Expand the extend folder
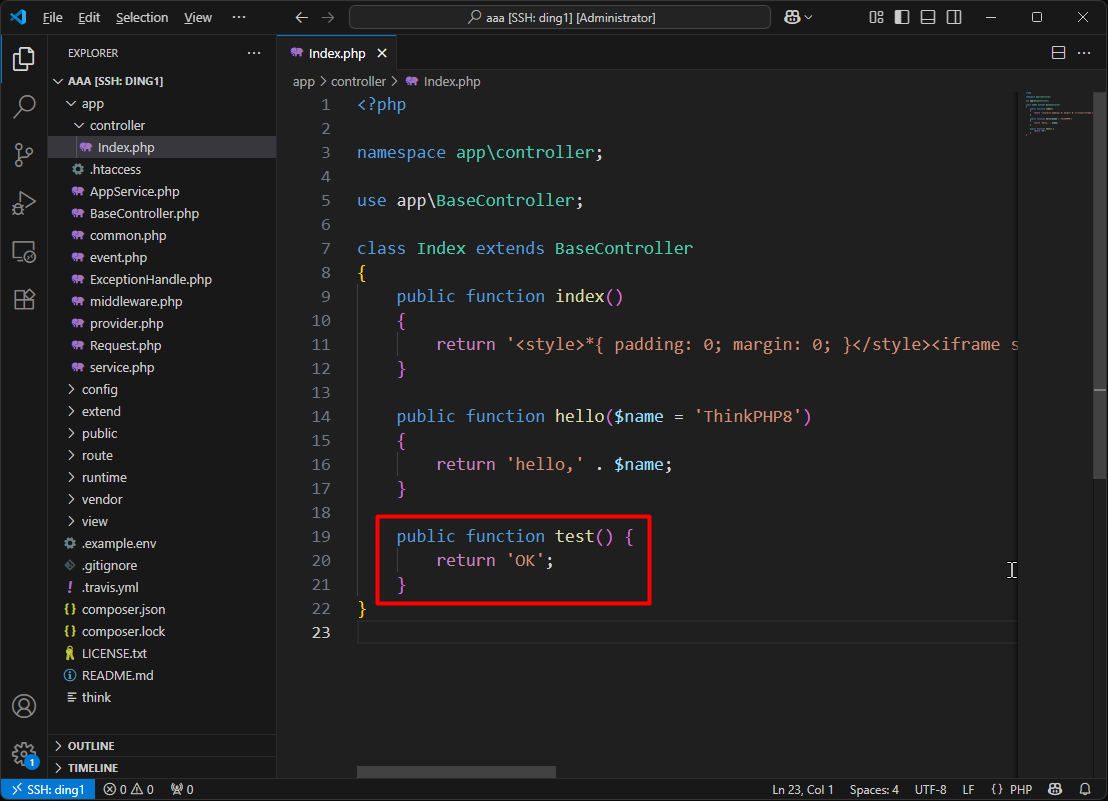Image resolution: width=1108 pixels, height=801 pixels. pyautogui.click(x=163, y=412)
